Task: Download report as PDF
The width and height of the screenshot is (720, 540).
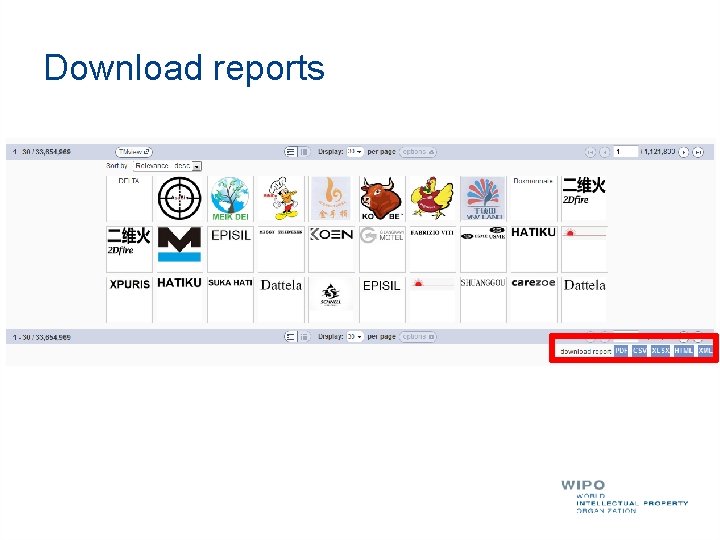Action: click(621, 350)
